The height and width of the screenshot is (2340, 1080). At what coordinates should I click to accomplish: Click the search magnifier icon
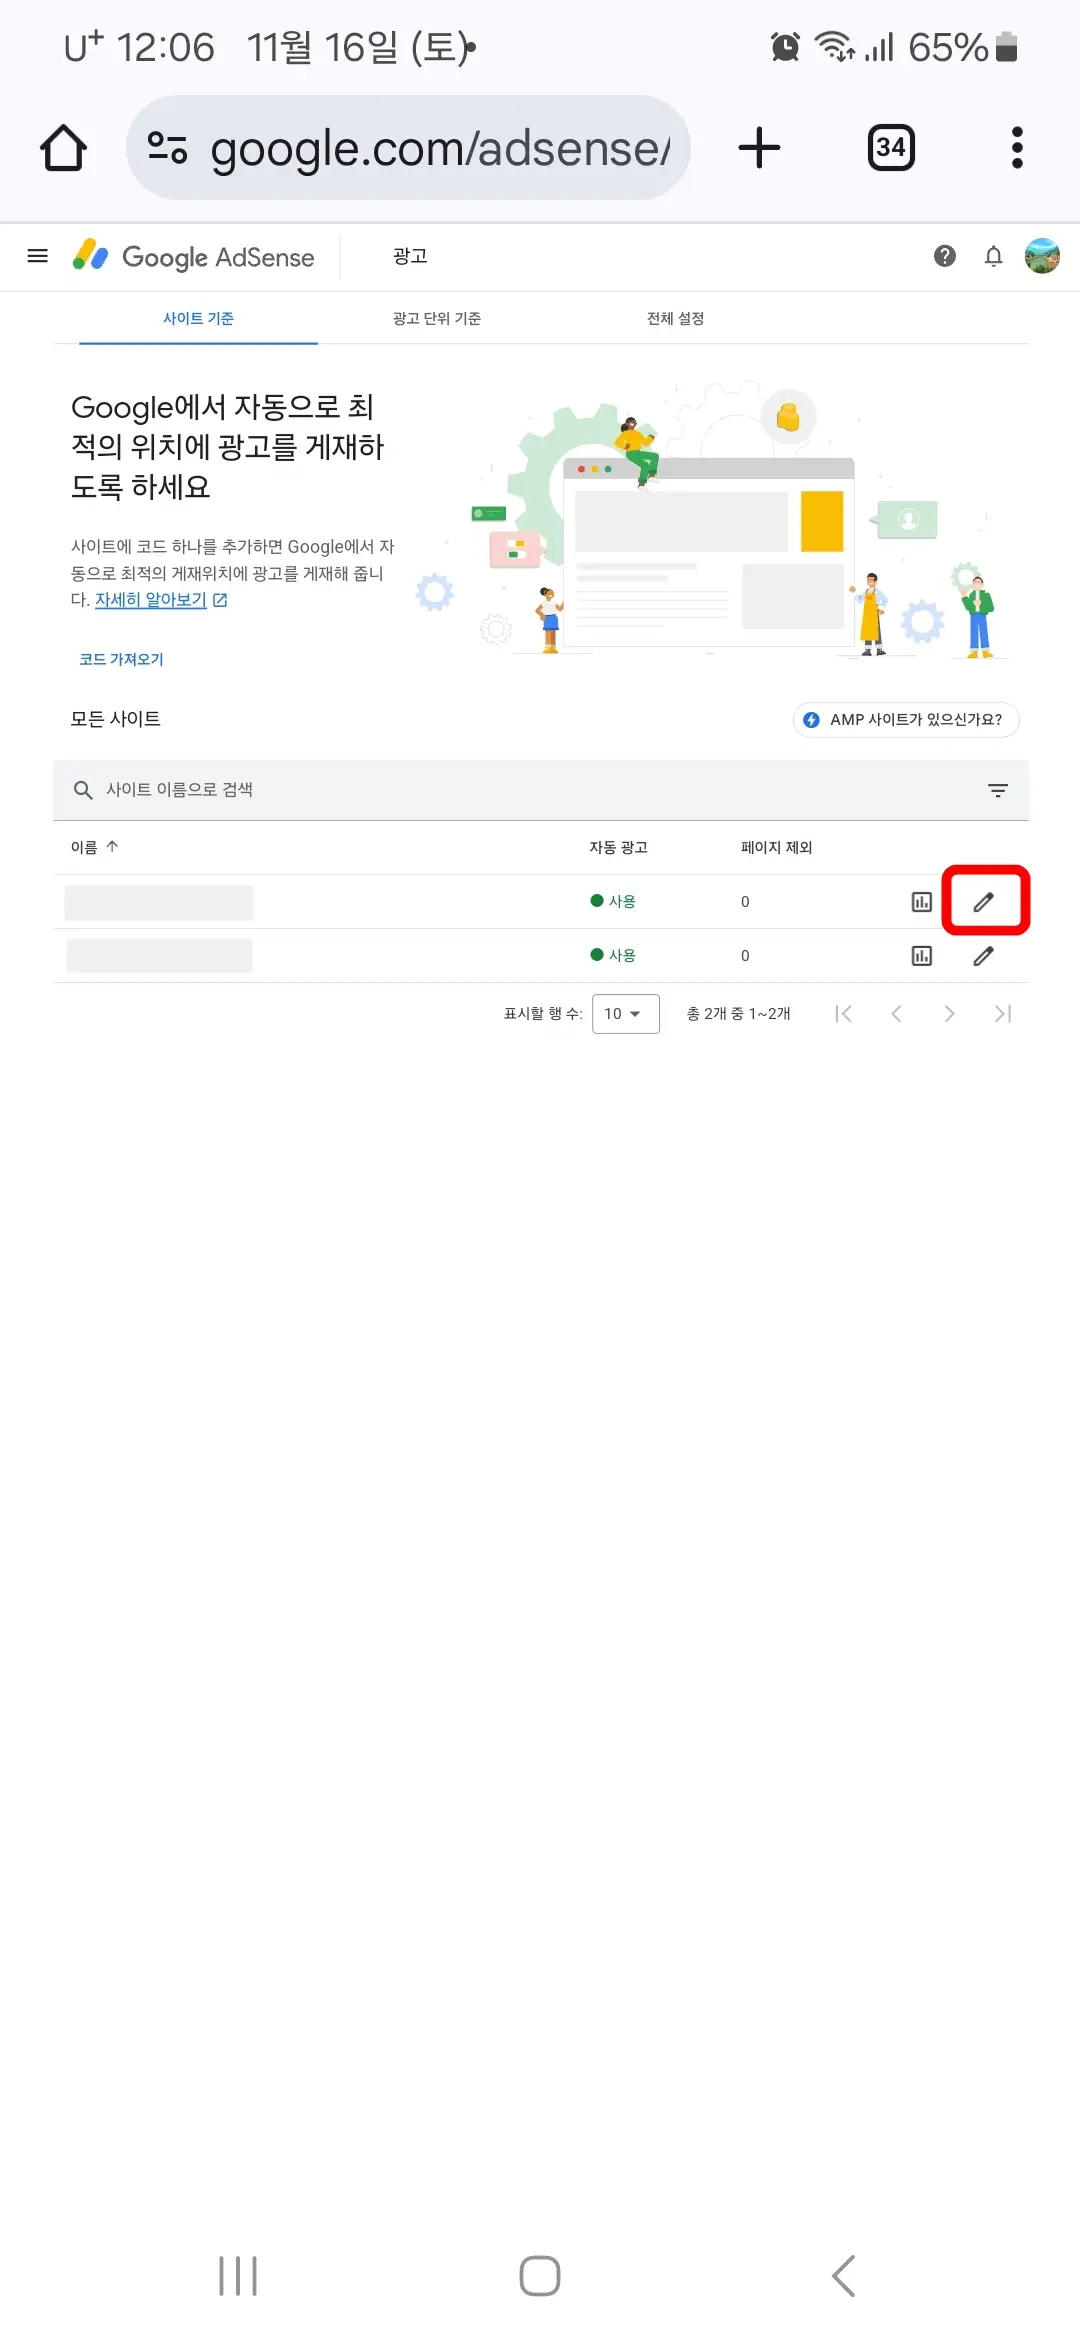coord(83,790)
